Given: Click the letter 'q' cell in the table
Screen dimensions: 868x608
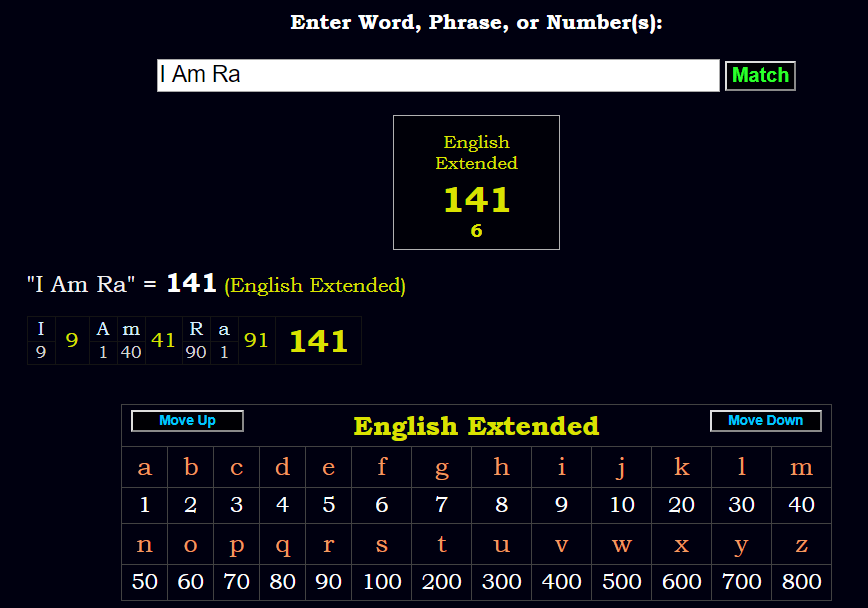Looking at the screenshot, I should click(282, 544).
